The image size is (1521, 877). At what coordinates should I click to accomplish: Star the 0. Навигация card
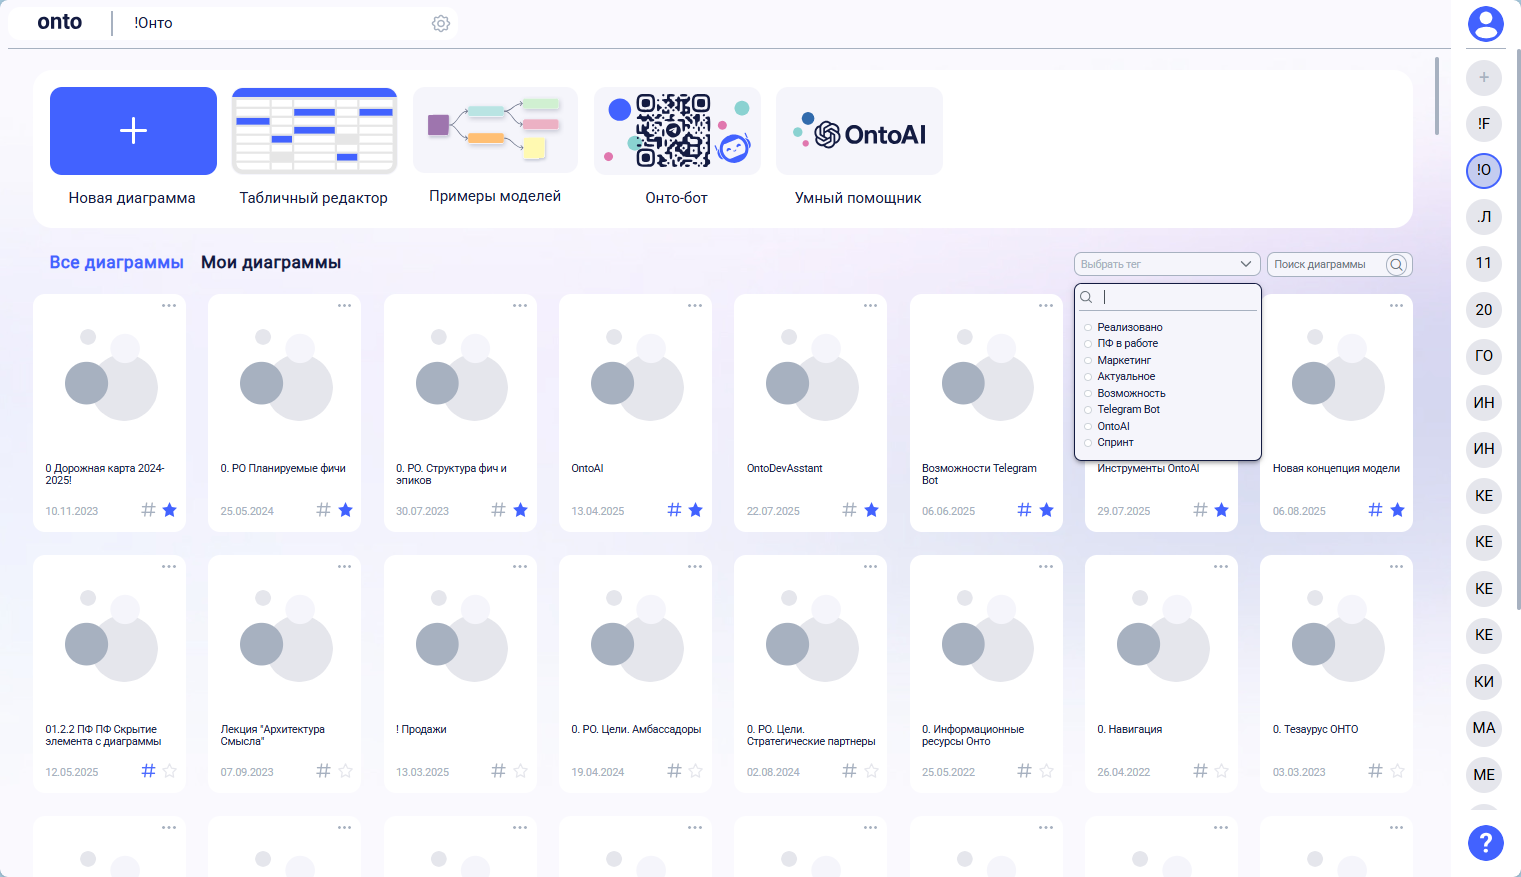pyautogui.click(x=1222, y=771)
